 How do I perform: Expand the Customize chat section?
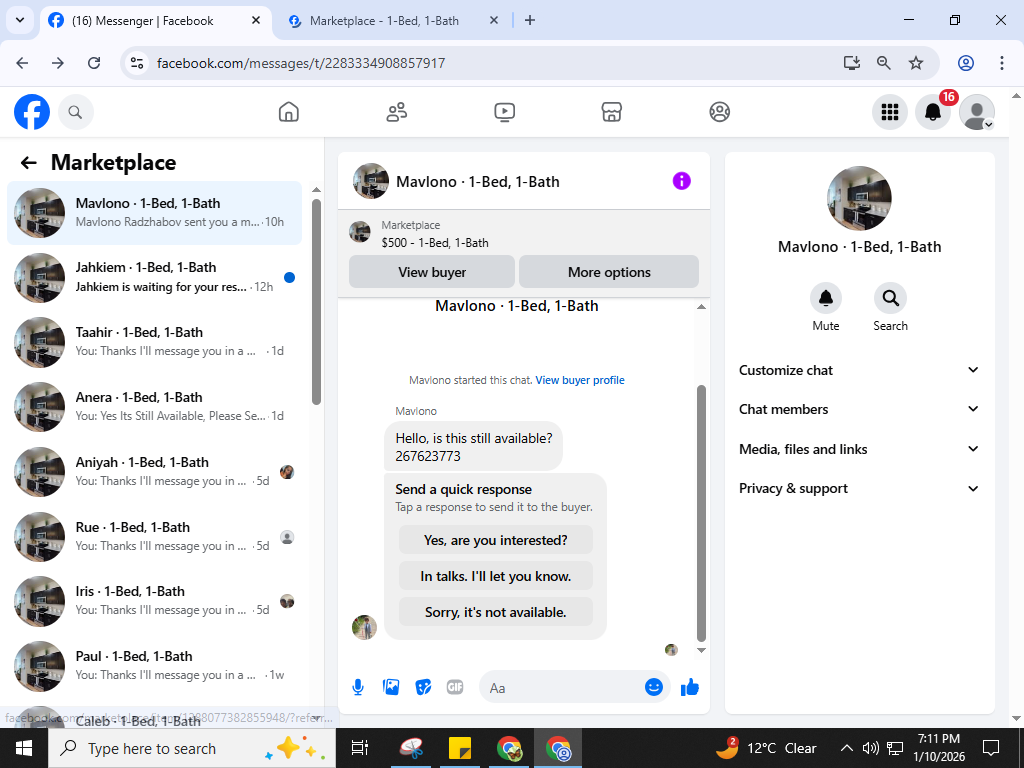(859, 370)
